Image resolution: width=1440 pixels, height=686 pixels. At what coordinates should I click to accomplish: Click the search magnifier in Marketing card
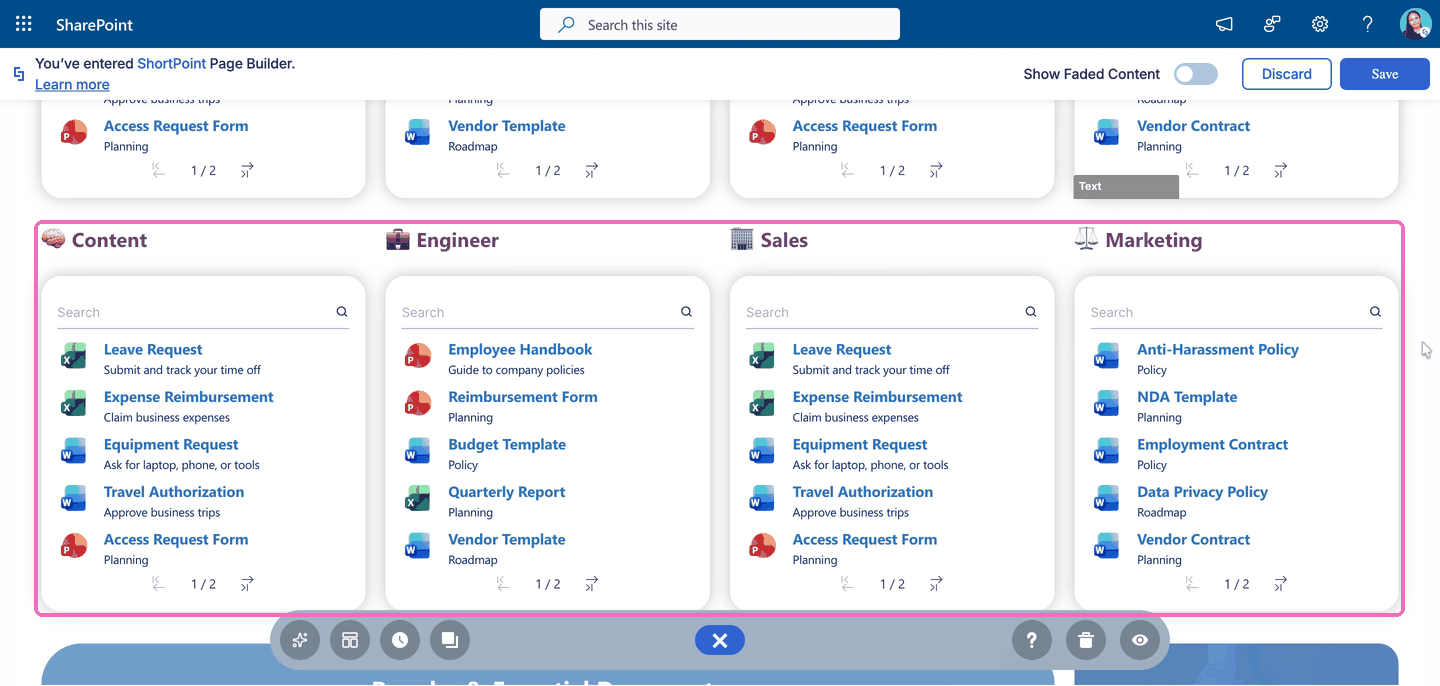point(1375,312)
